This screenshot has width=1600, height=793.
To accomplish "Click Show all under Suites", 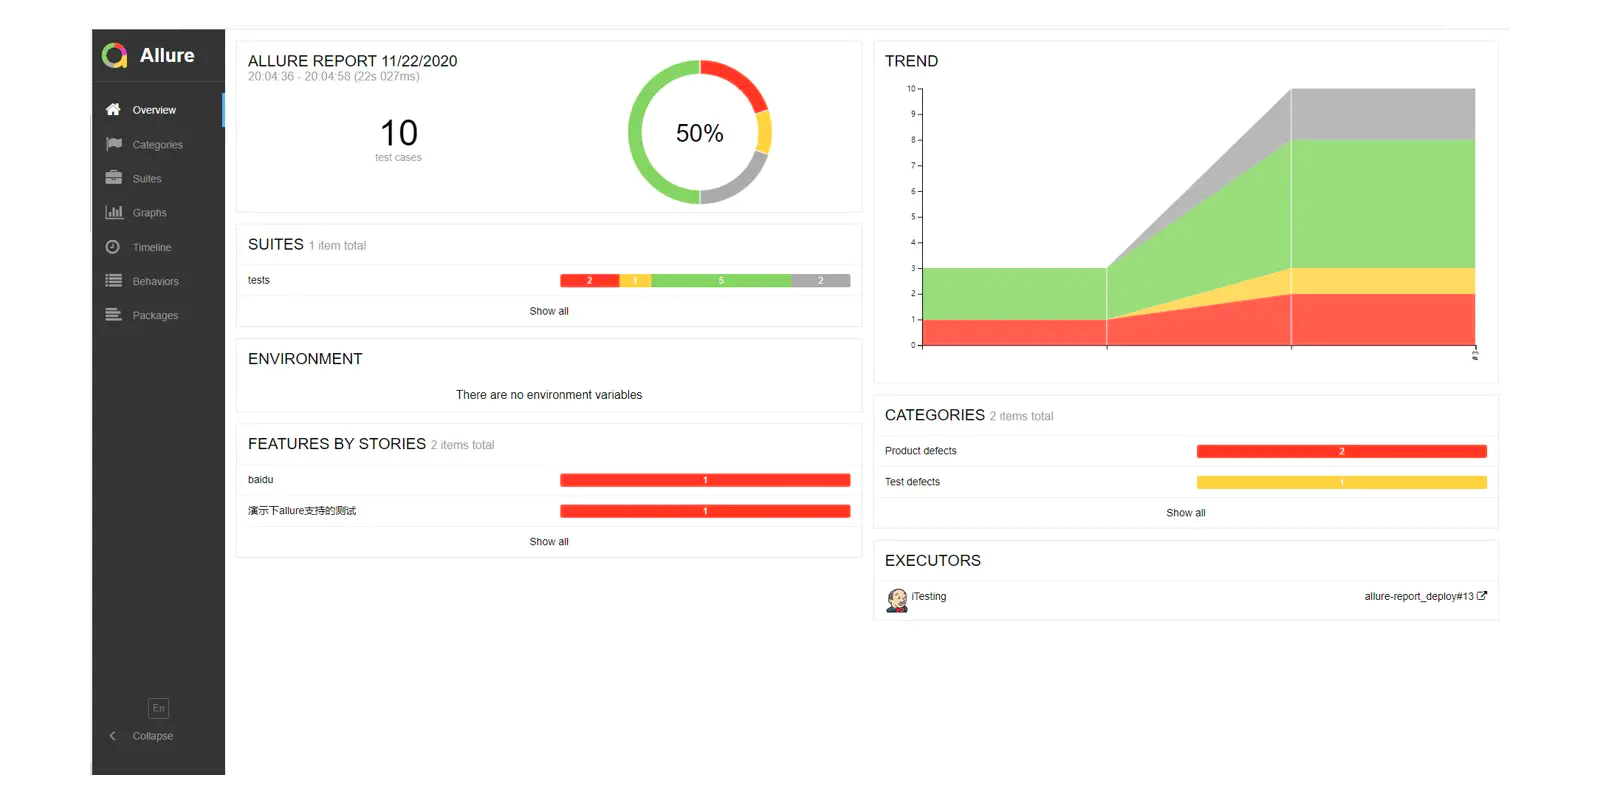I will [x=549, y=311].
